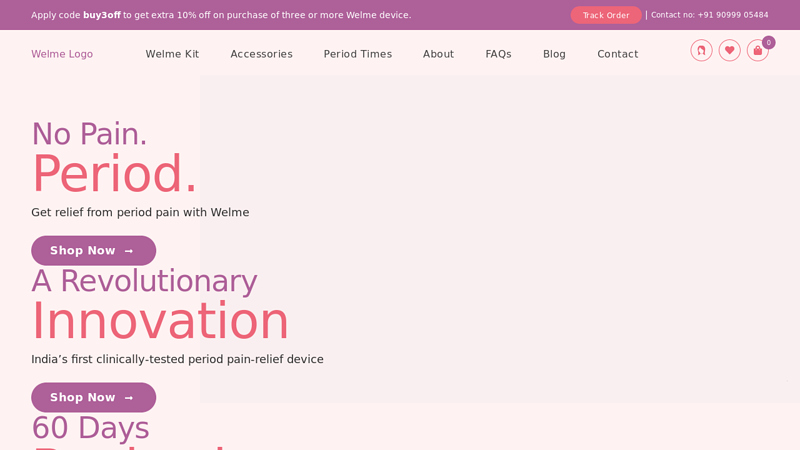Click 'Get relief from period pain with Welme'
800x450 pixels.
140,212
